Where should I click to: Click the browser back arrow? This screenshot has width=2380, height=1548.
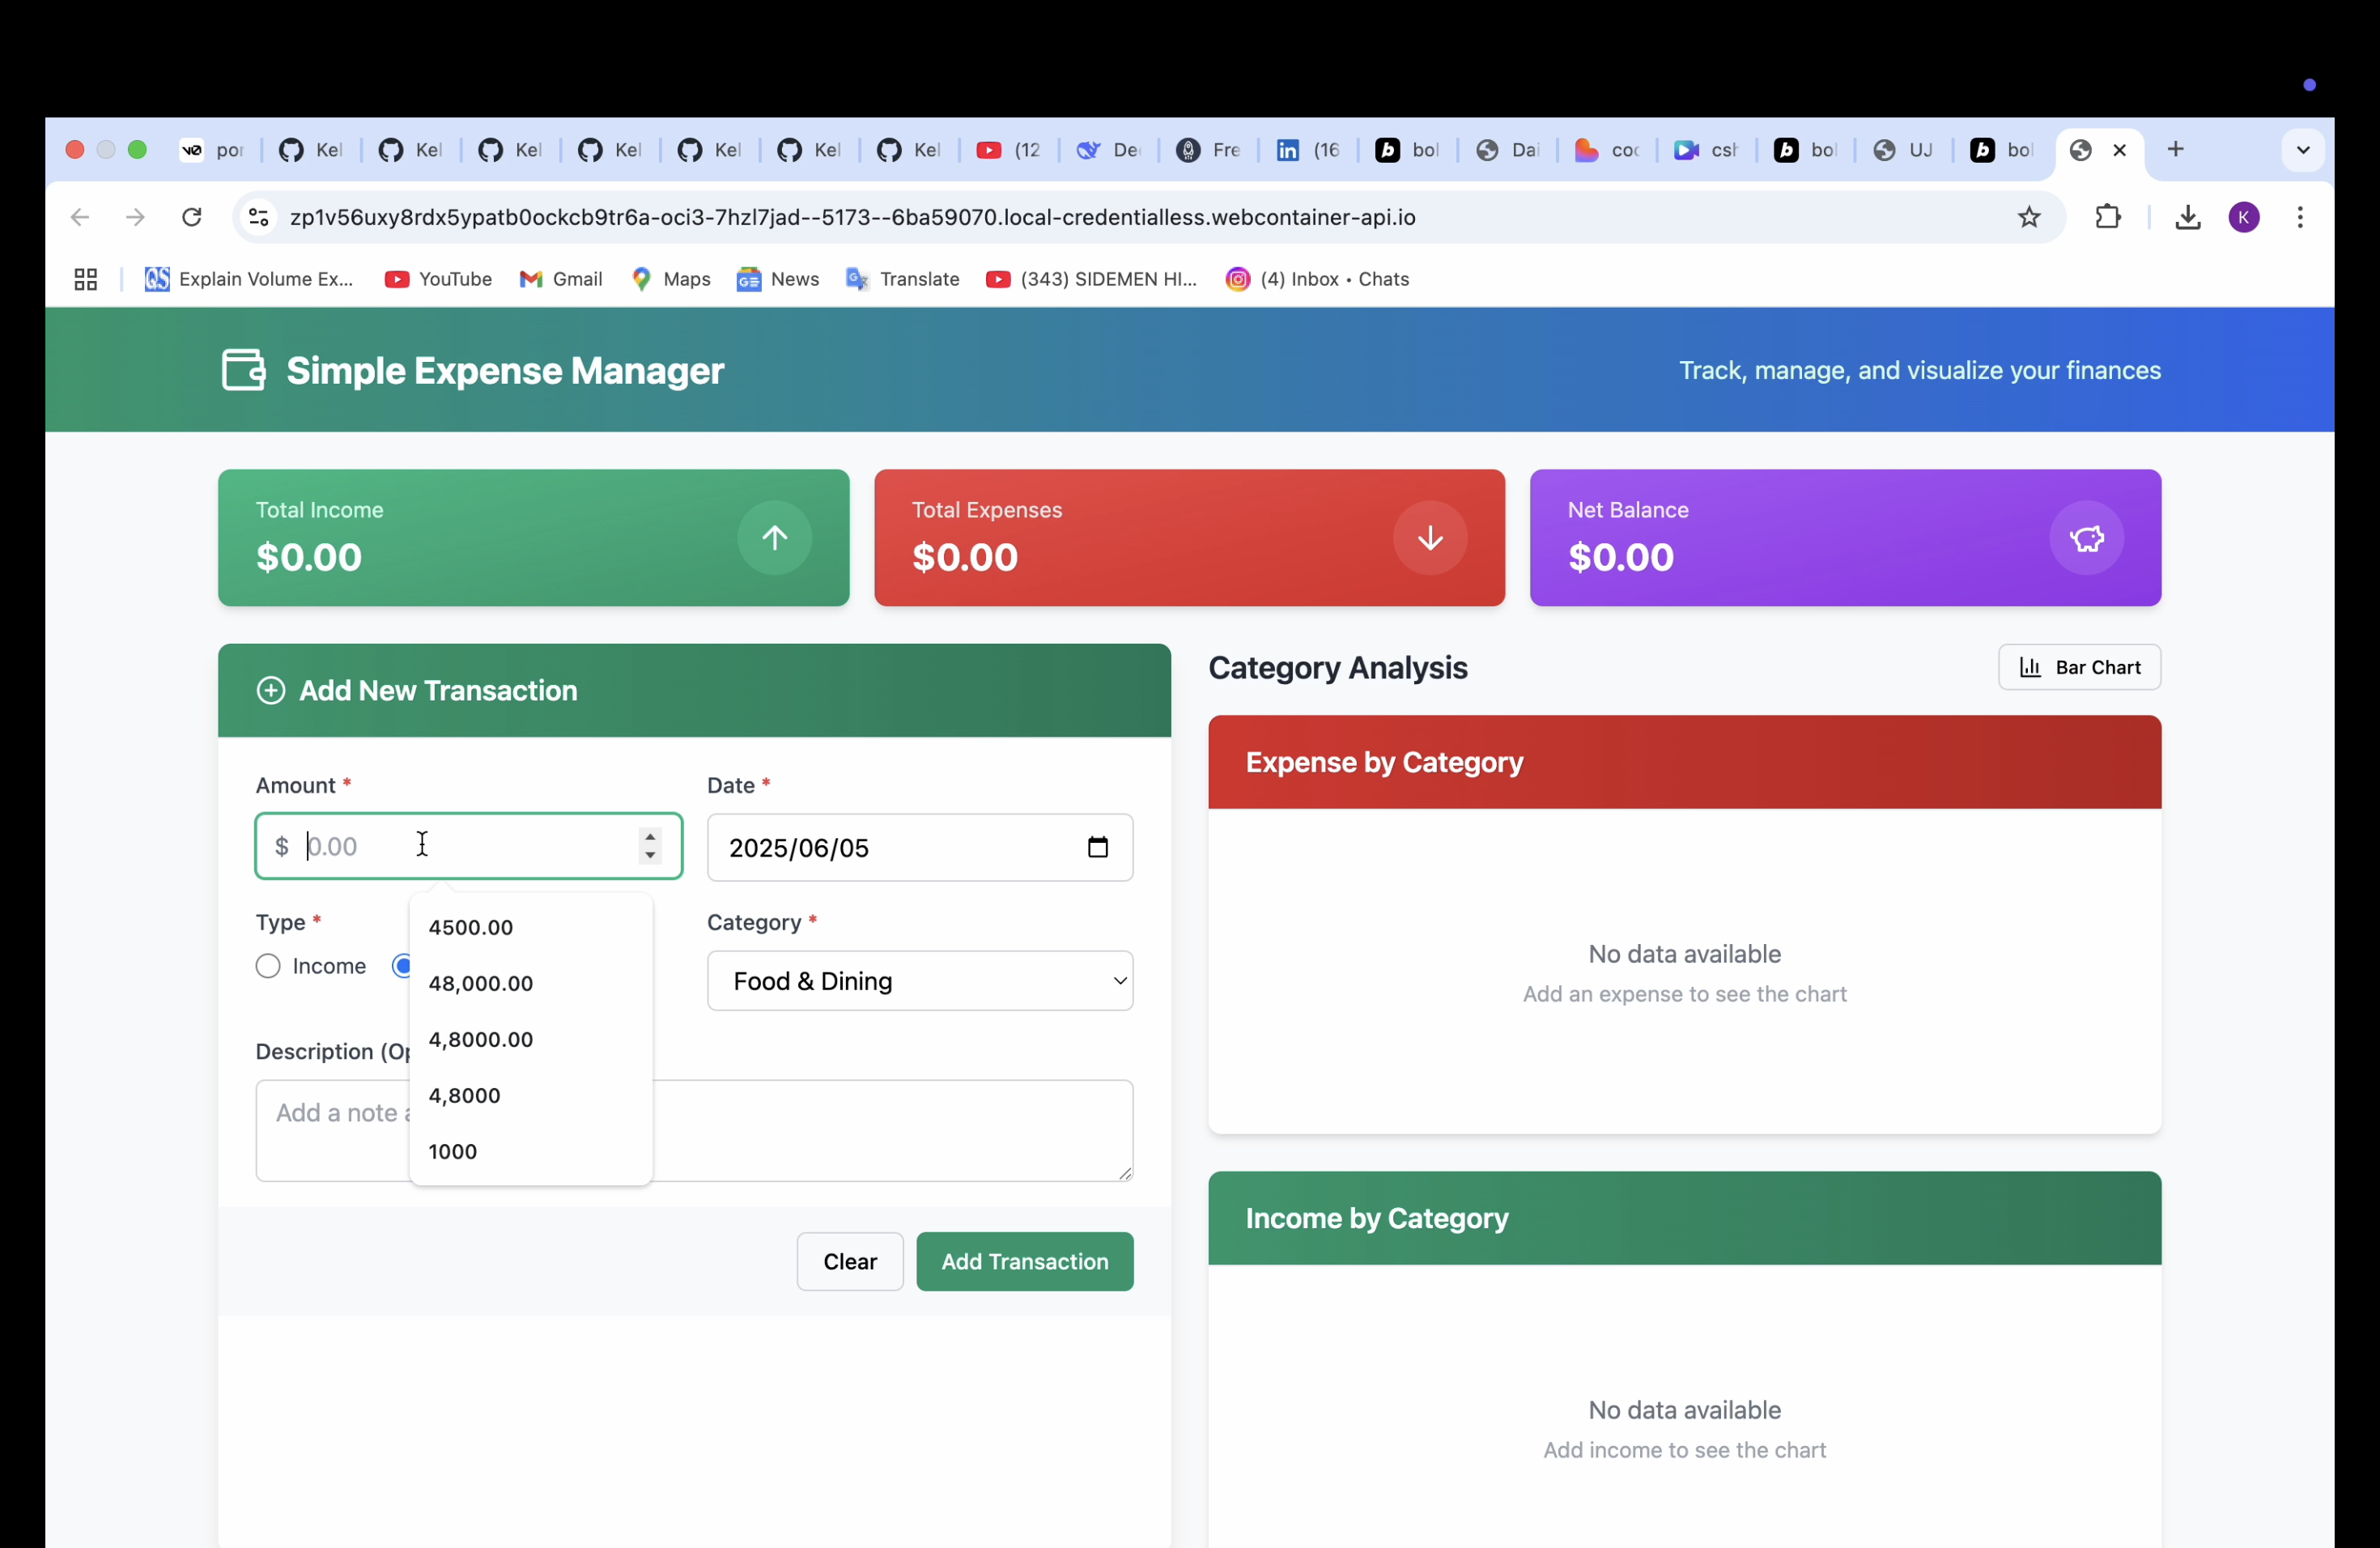click(80, 217)
